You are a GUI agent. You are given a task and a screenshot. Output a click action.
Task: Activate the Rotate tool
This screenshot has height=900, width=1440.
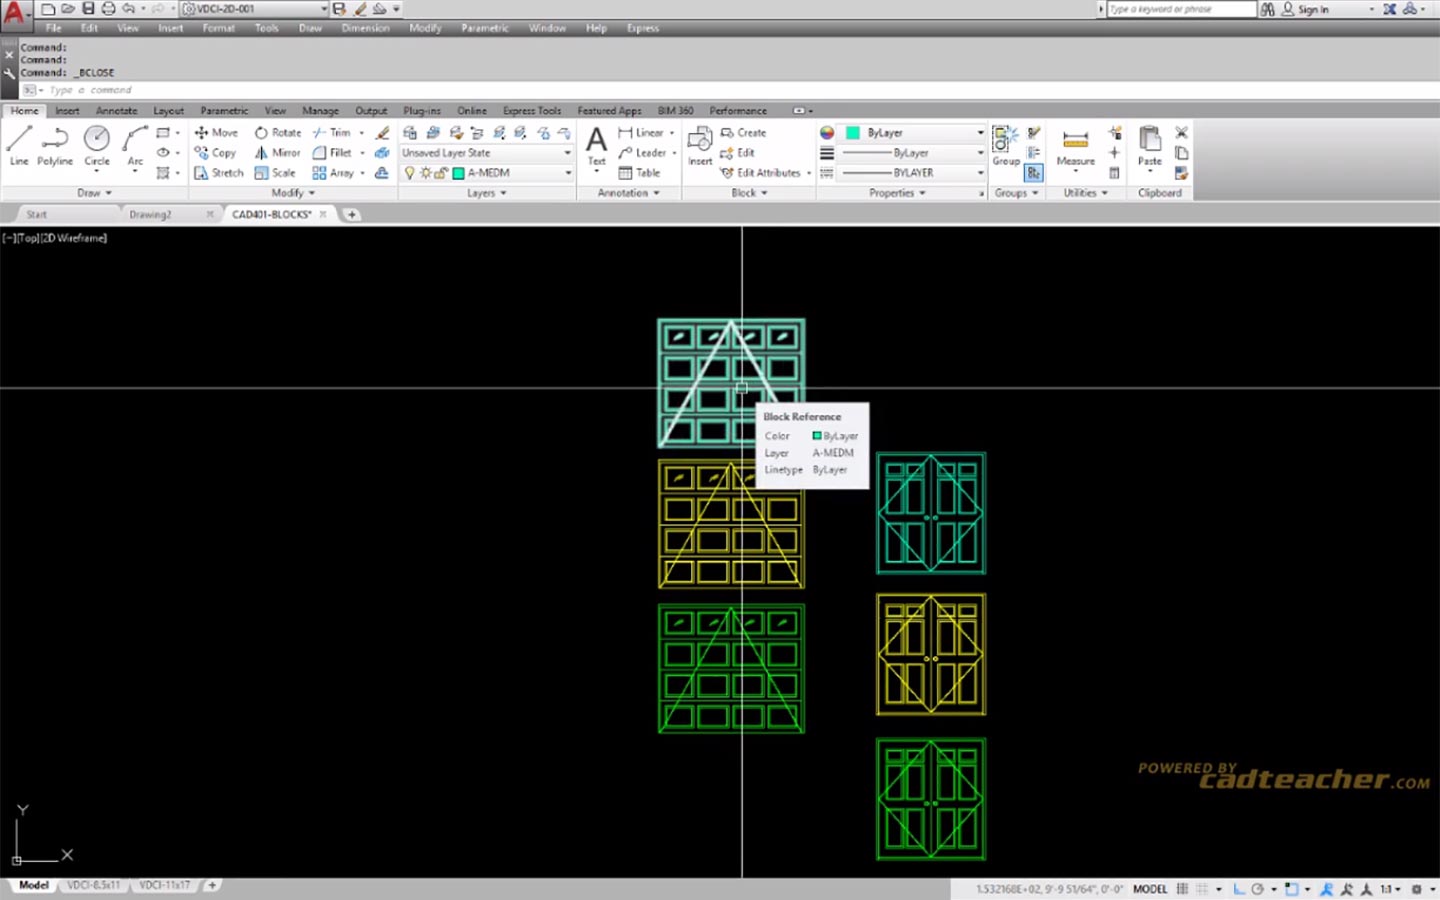coord(277,132)
